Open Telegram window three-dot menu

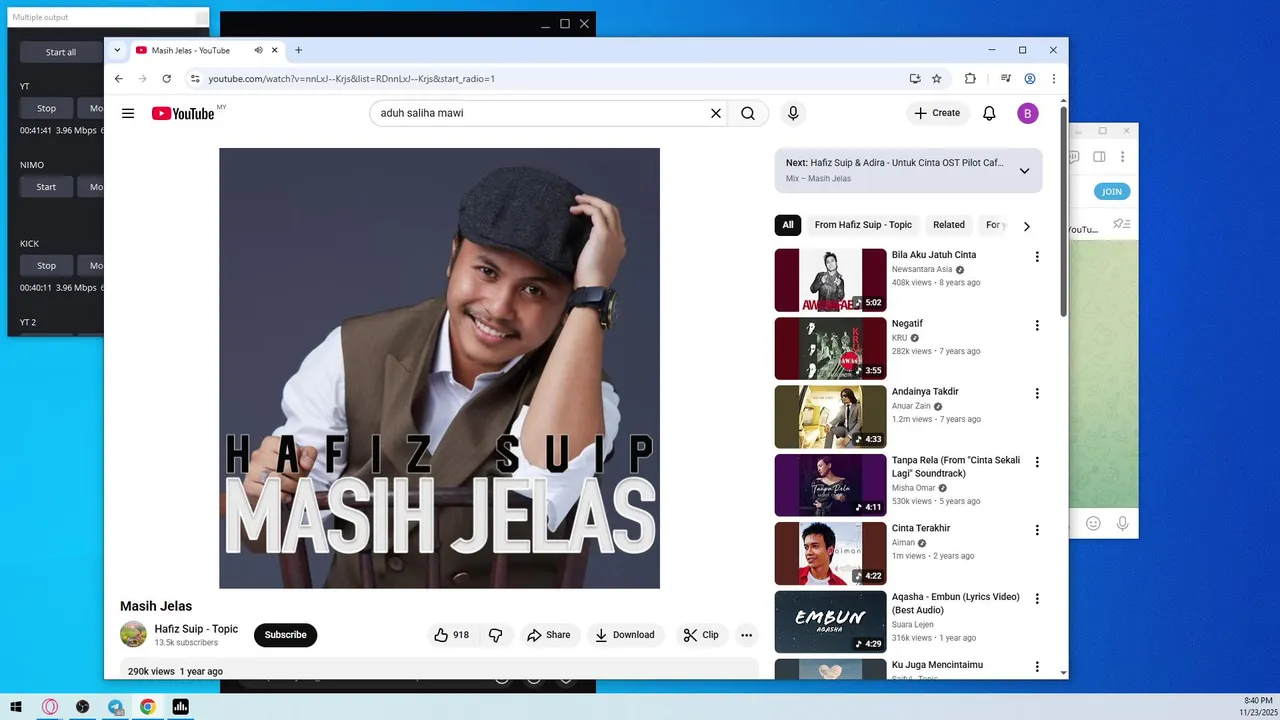click(x=1123, y=157)
